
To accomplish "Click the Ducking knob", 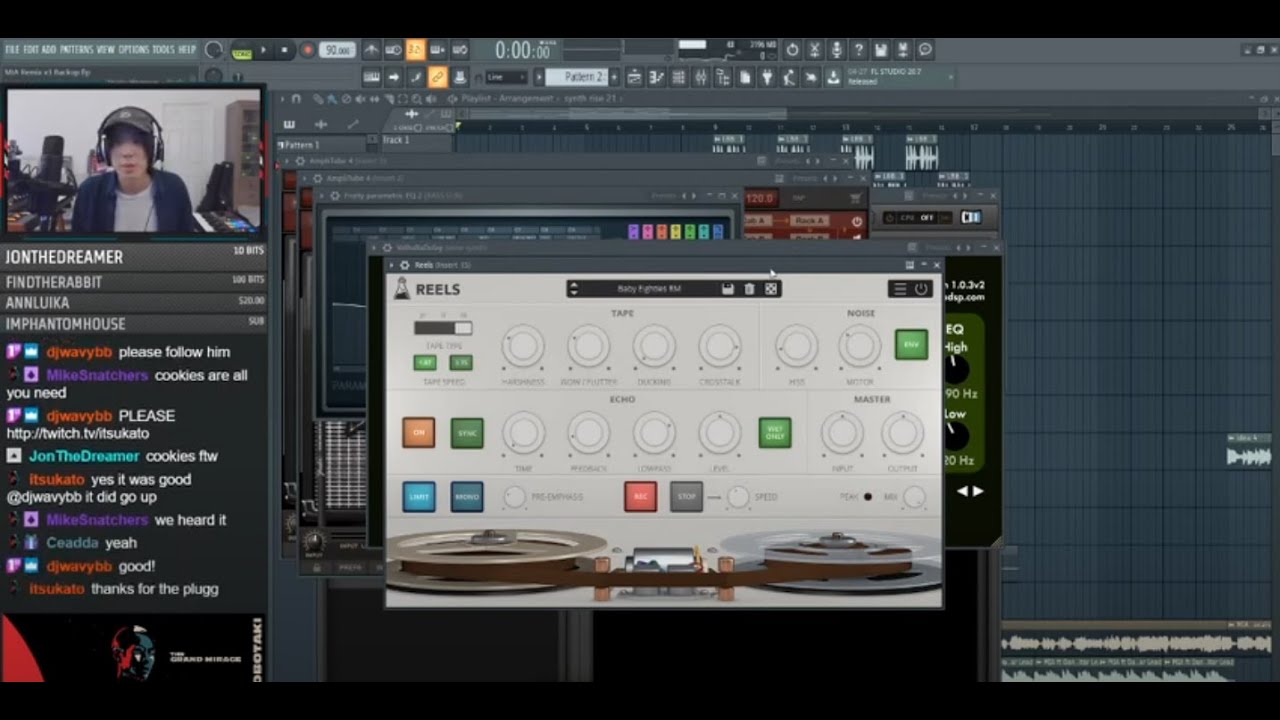I will 654,347.
